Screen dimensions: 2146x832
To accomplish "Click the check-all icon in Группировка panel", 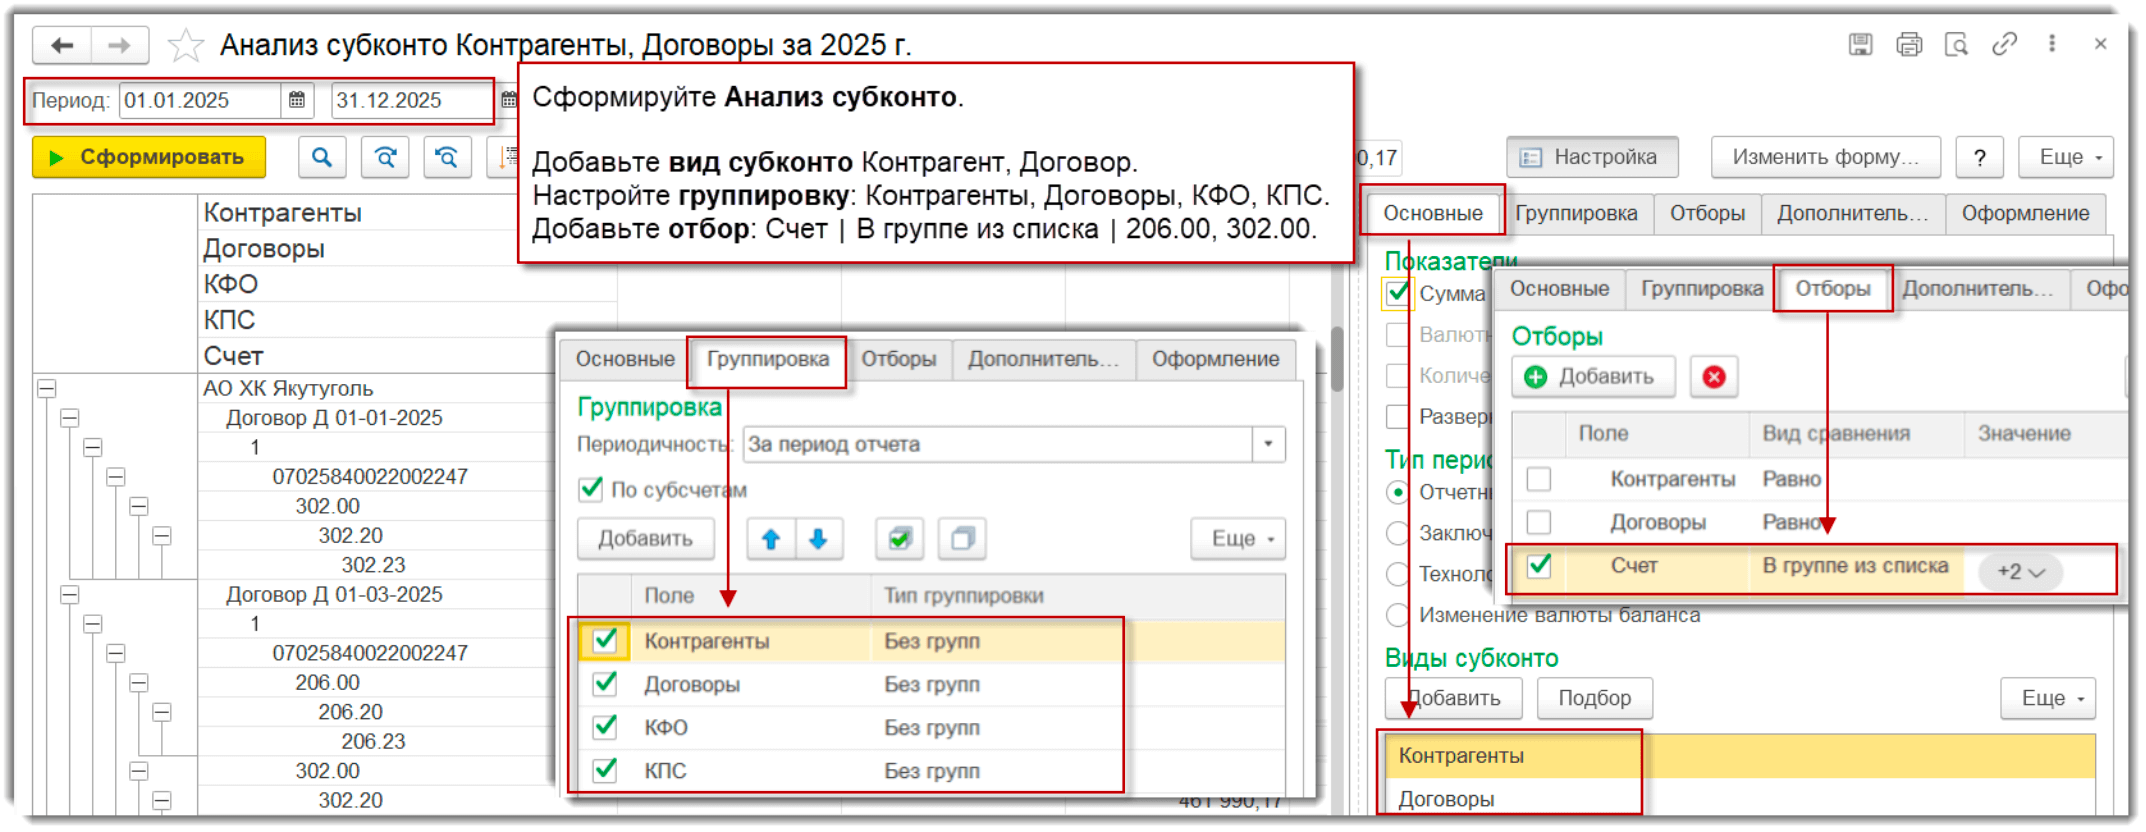I will point(899,539).
